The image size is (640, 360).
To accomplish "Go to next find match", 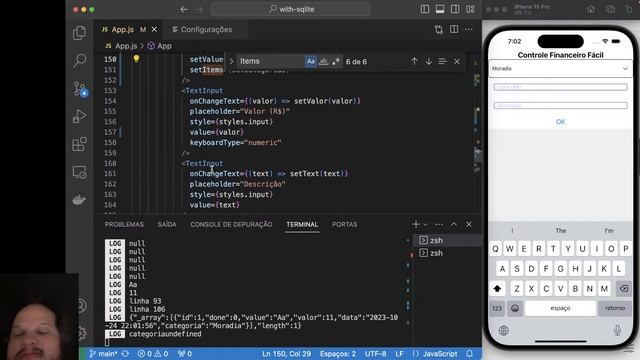I will coord(429,61).
